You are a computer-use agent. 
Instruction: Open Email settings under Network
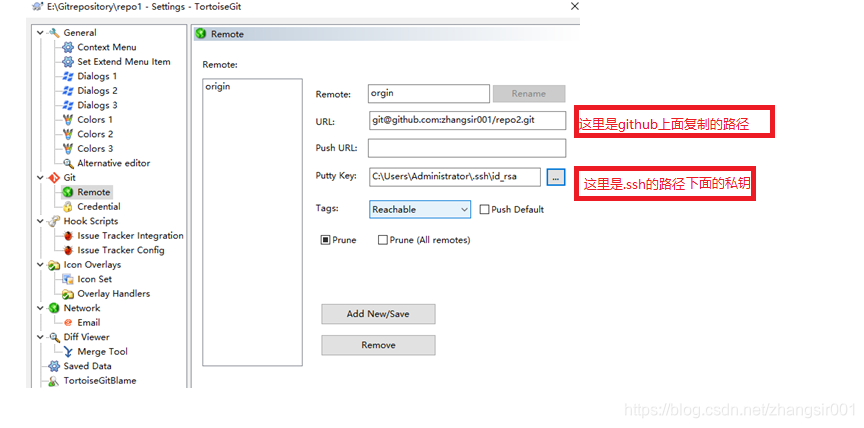pyautogui.click(x=89, y=323)
